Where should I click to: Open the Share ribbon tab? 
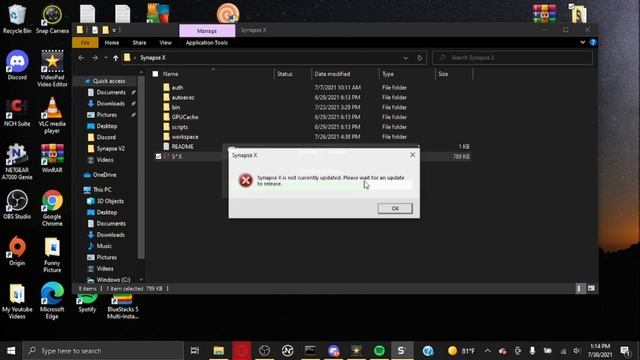click(x=139, y=42)
